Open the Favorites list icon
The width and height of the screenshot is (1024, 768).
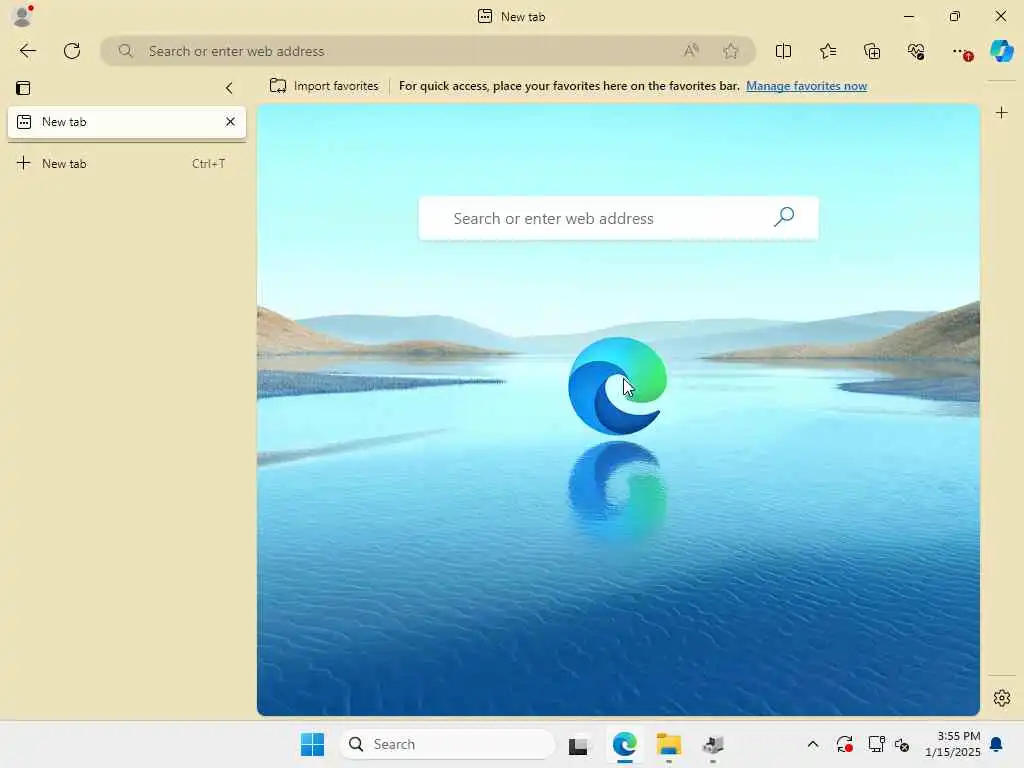(x=827, y=51)
